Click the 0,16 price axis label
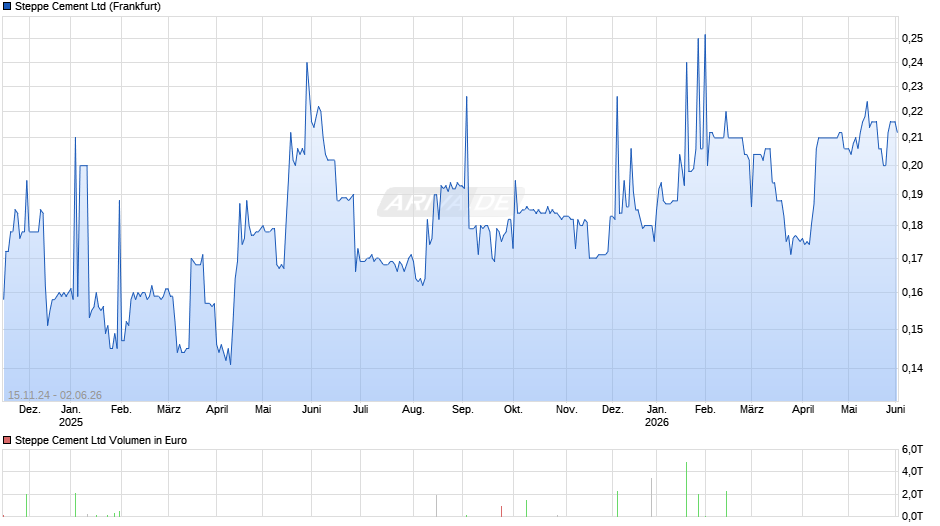 coord(912,293)
